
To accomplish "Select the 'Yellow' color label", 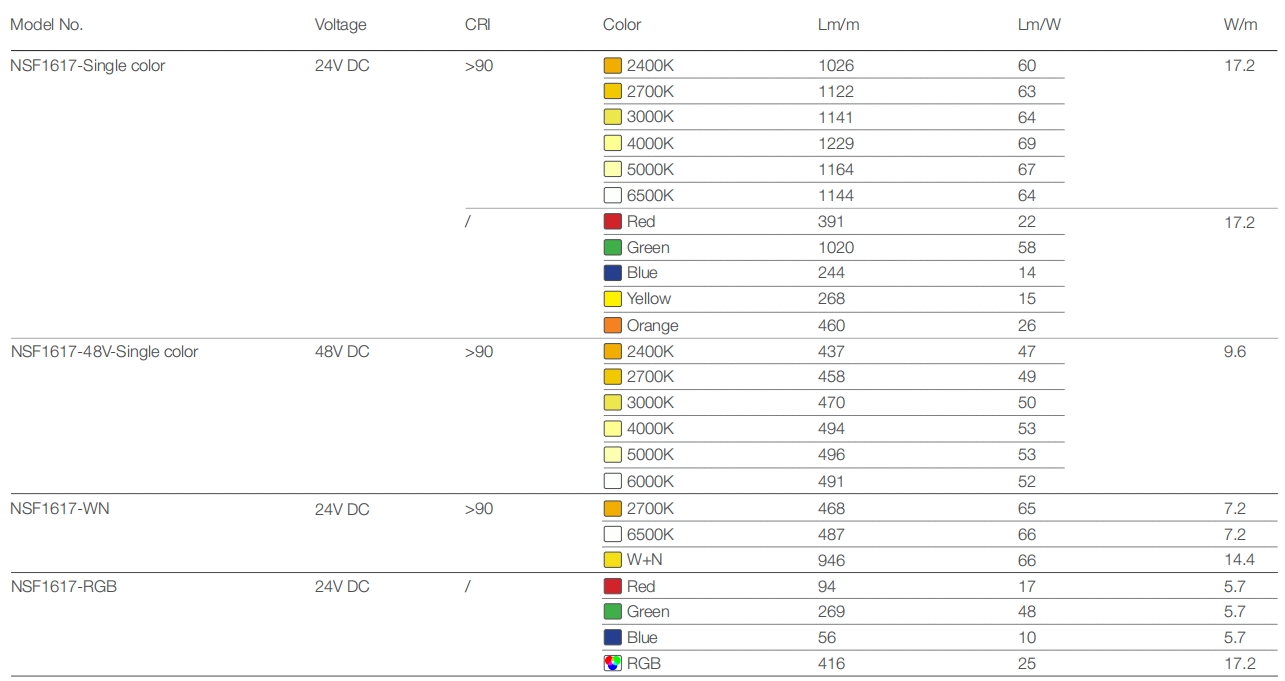I will point(649,299).
